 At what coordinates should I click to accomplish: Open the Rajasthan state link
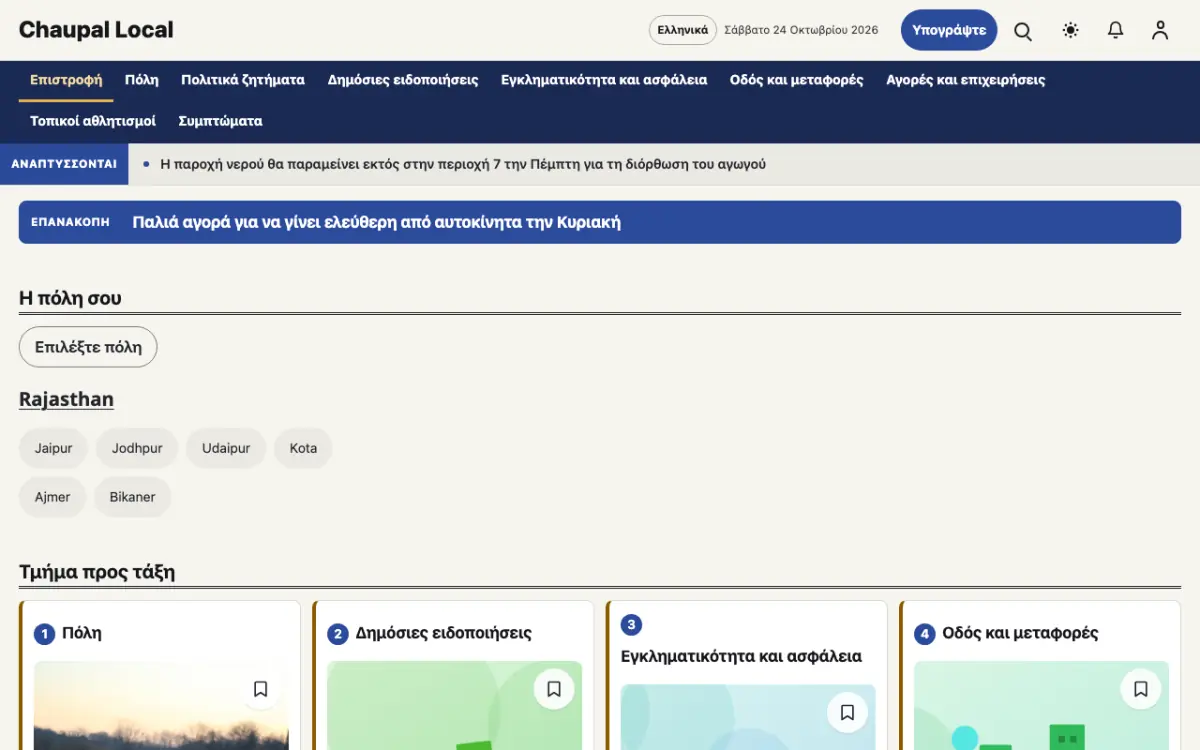[x=66, y=399]
